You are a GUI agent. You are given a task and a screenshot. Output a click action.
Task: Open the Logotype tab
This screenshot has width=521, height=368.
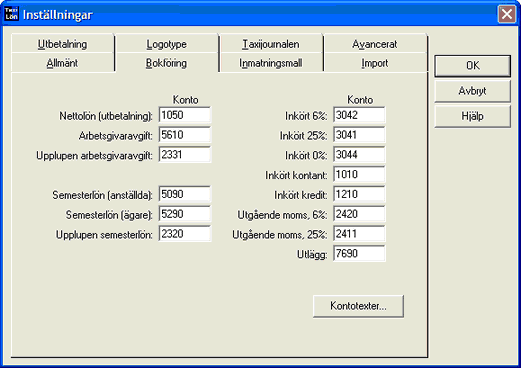click(166, 44)
